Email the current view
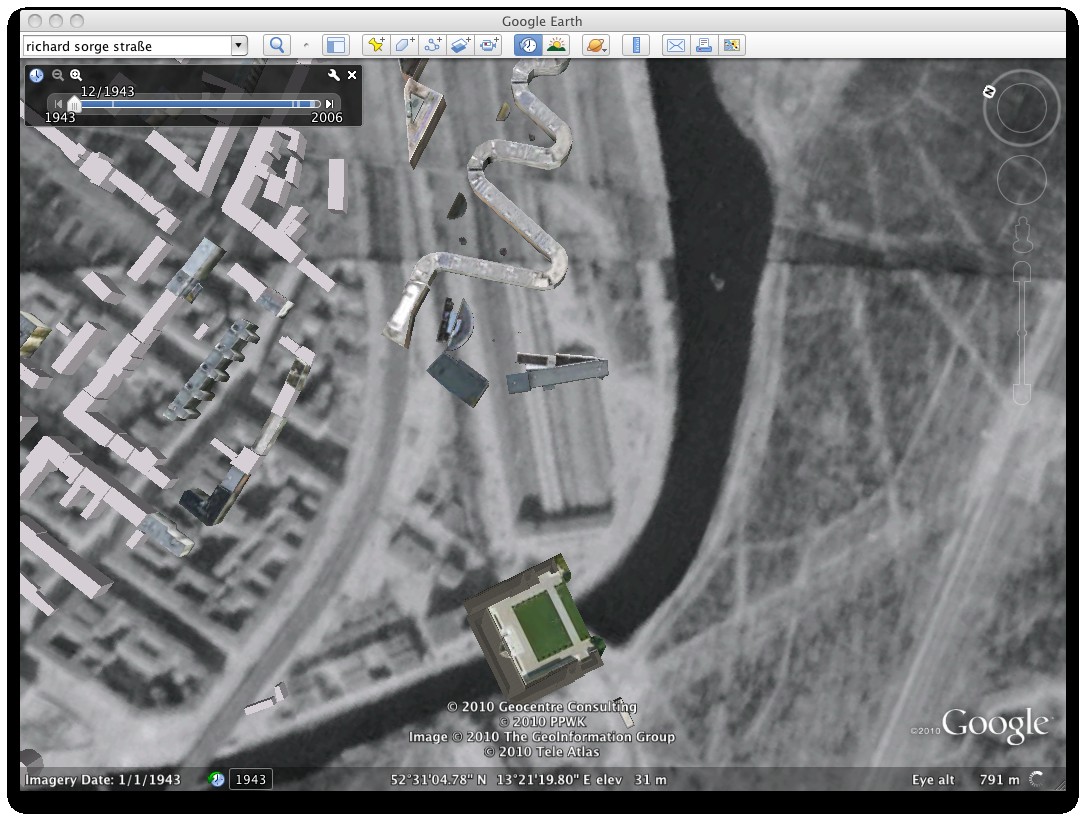Screen dimensions: 1086x821 (x=676, y=45)
